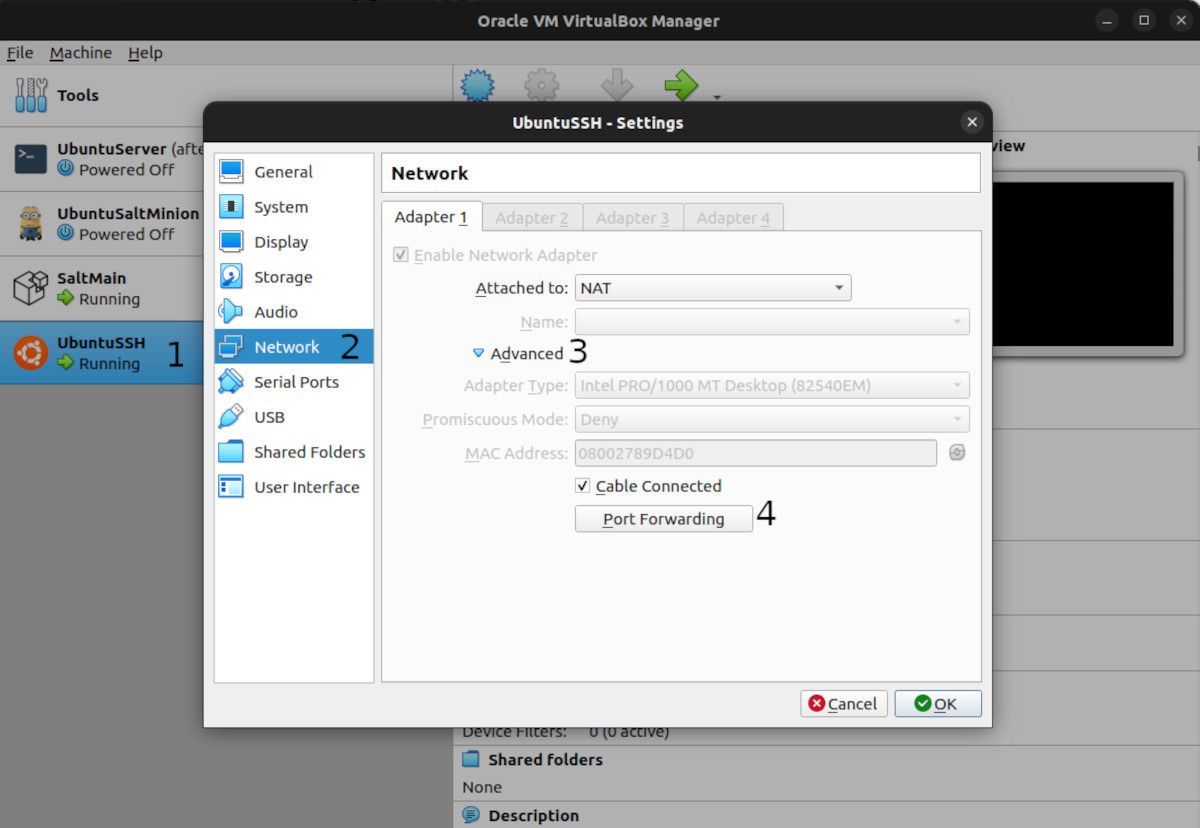Uncheck the Cable Connected checkbox

coord(581,486)
